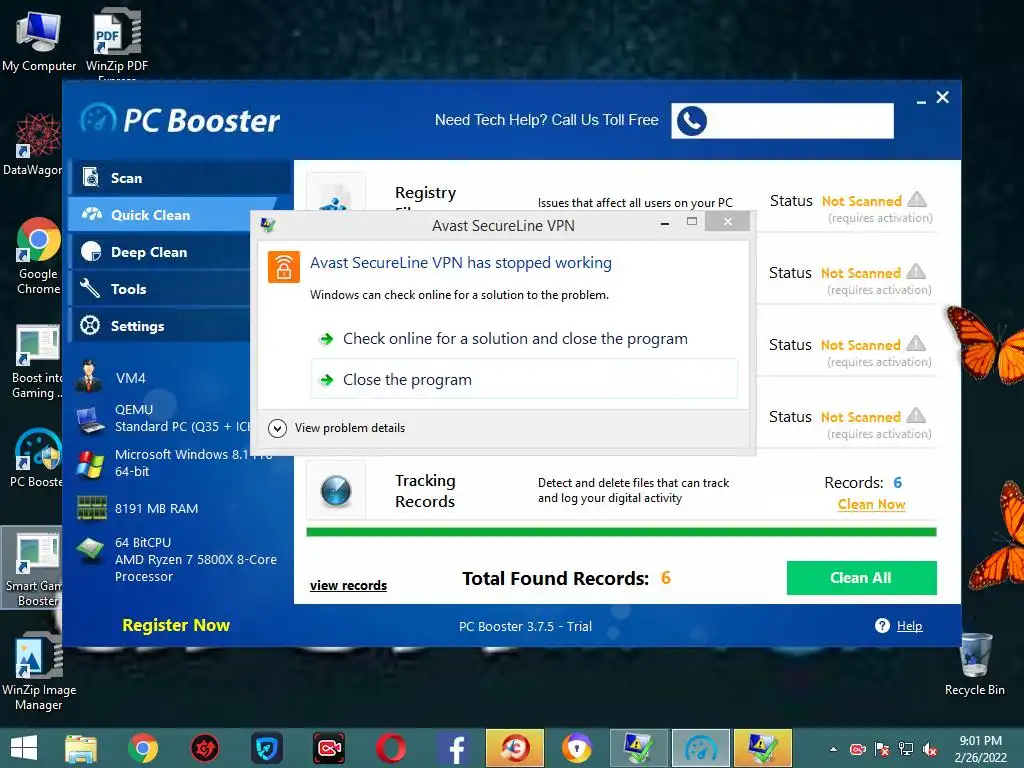
Task: Click the Tools wrench icon
Action: (x=90, y=288)
